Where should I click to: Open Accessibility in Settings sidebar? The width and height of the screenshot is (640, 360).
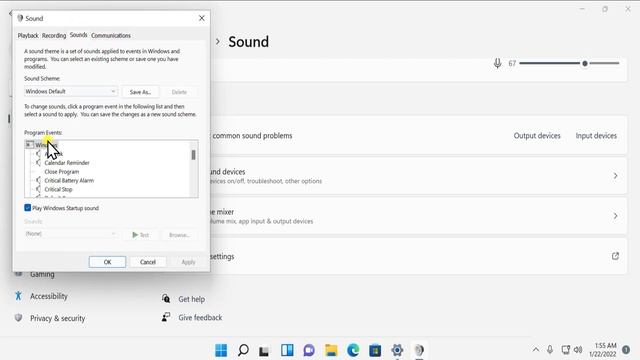(49, 296)
